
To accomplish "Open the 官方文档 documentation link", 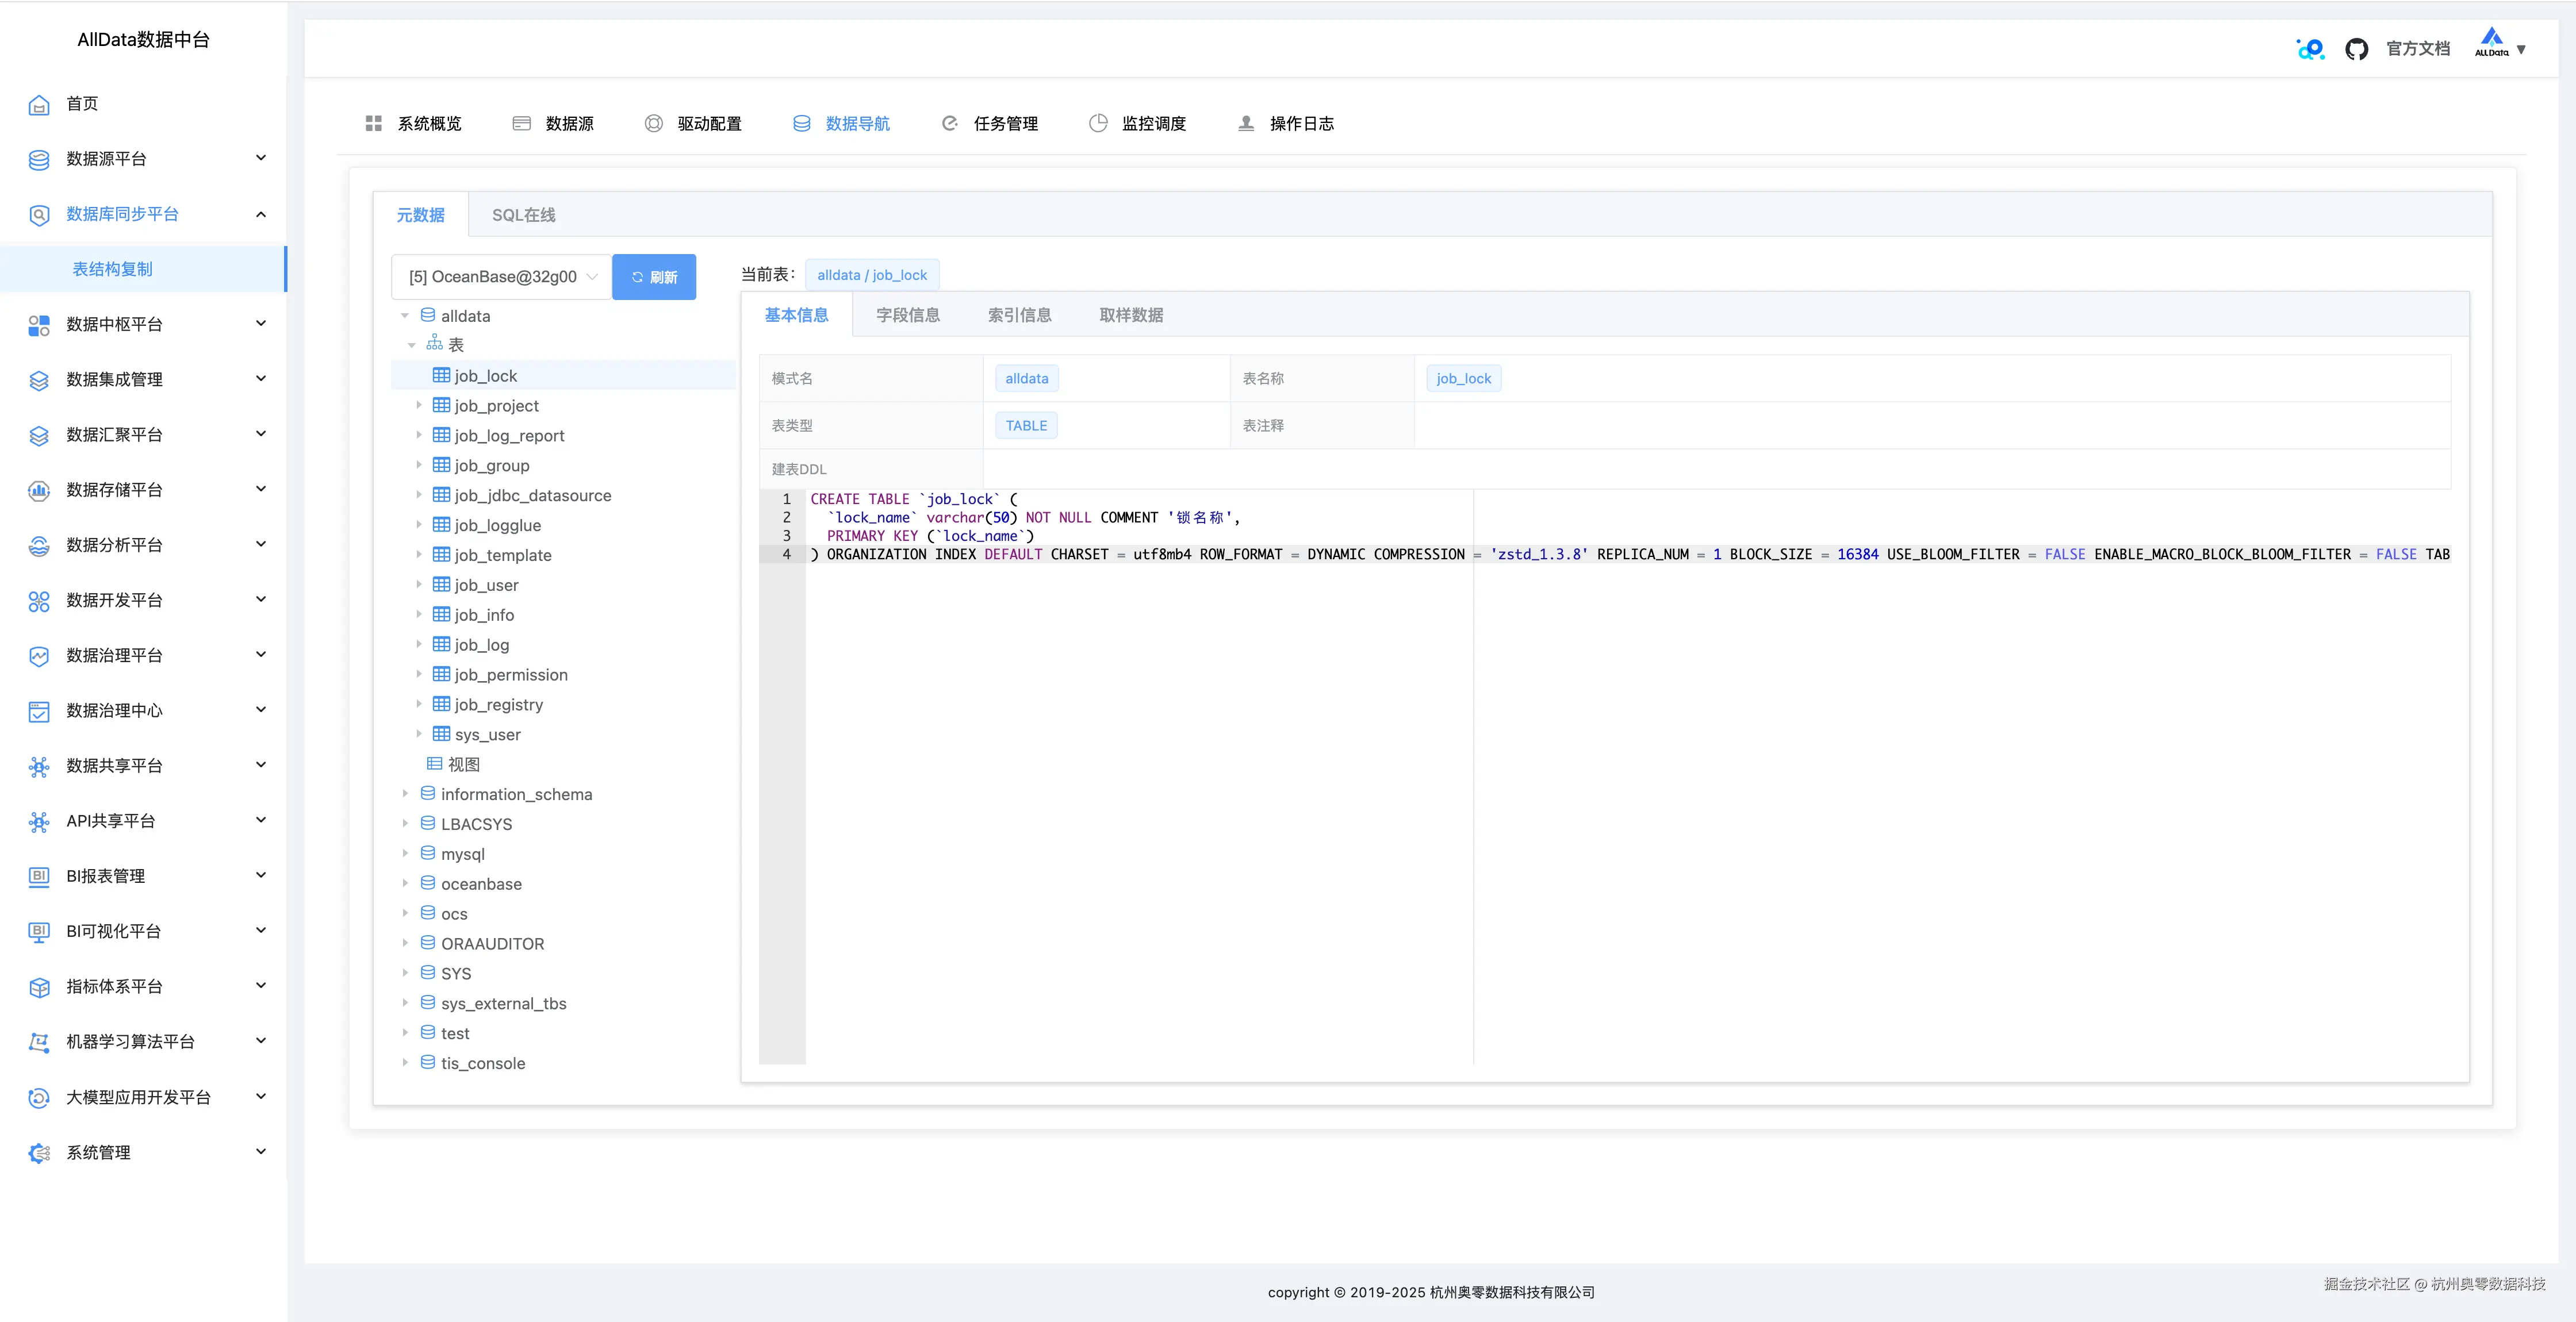I will tap(2417, 49).
